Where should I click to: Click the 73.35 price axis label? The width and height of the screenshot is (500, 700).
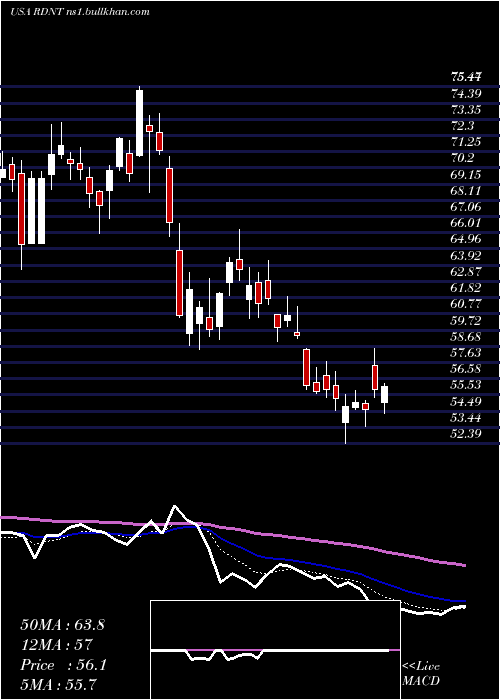(466, 109)
